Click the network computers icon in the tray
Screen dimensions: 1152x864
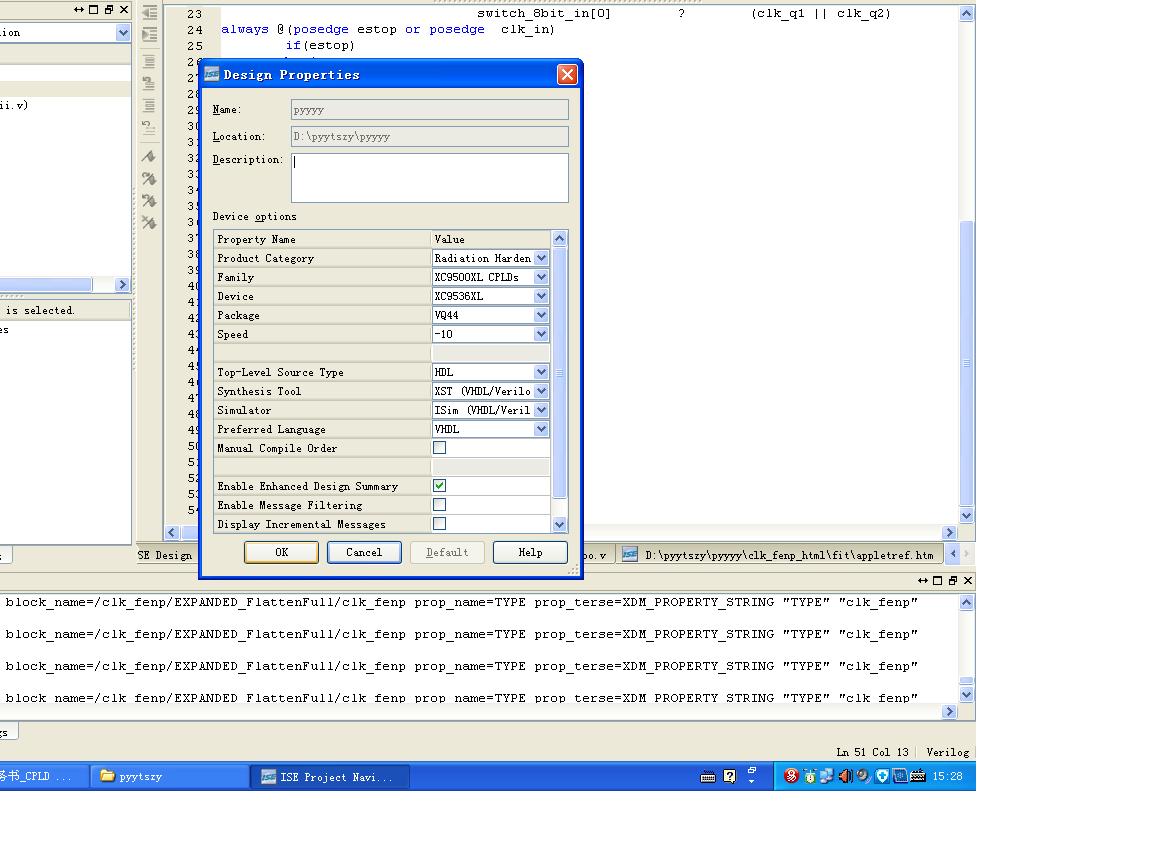827,776
